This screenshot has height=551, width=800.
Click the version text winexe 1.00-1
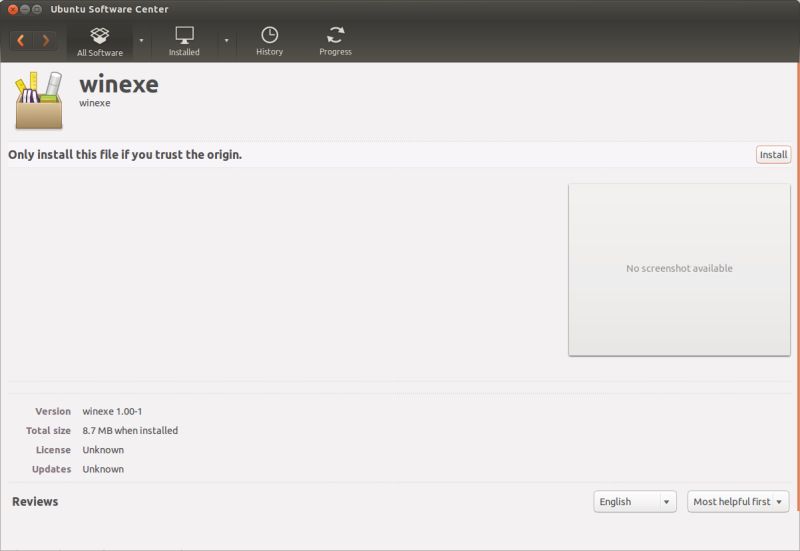coord(112,411)
